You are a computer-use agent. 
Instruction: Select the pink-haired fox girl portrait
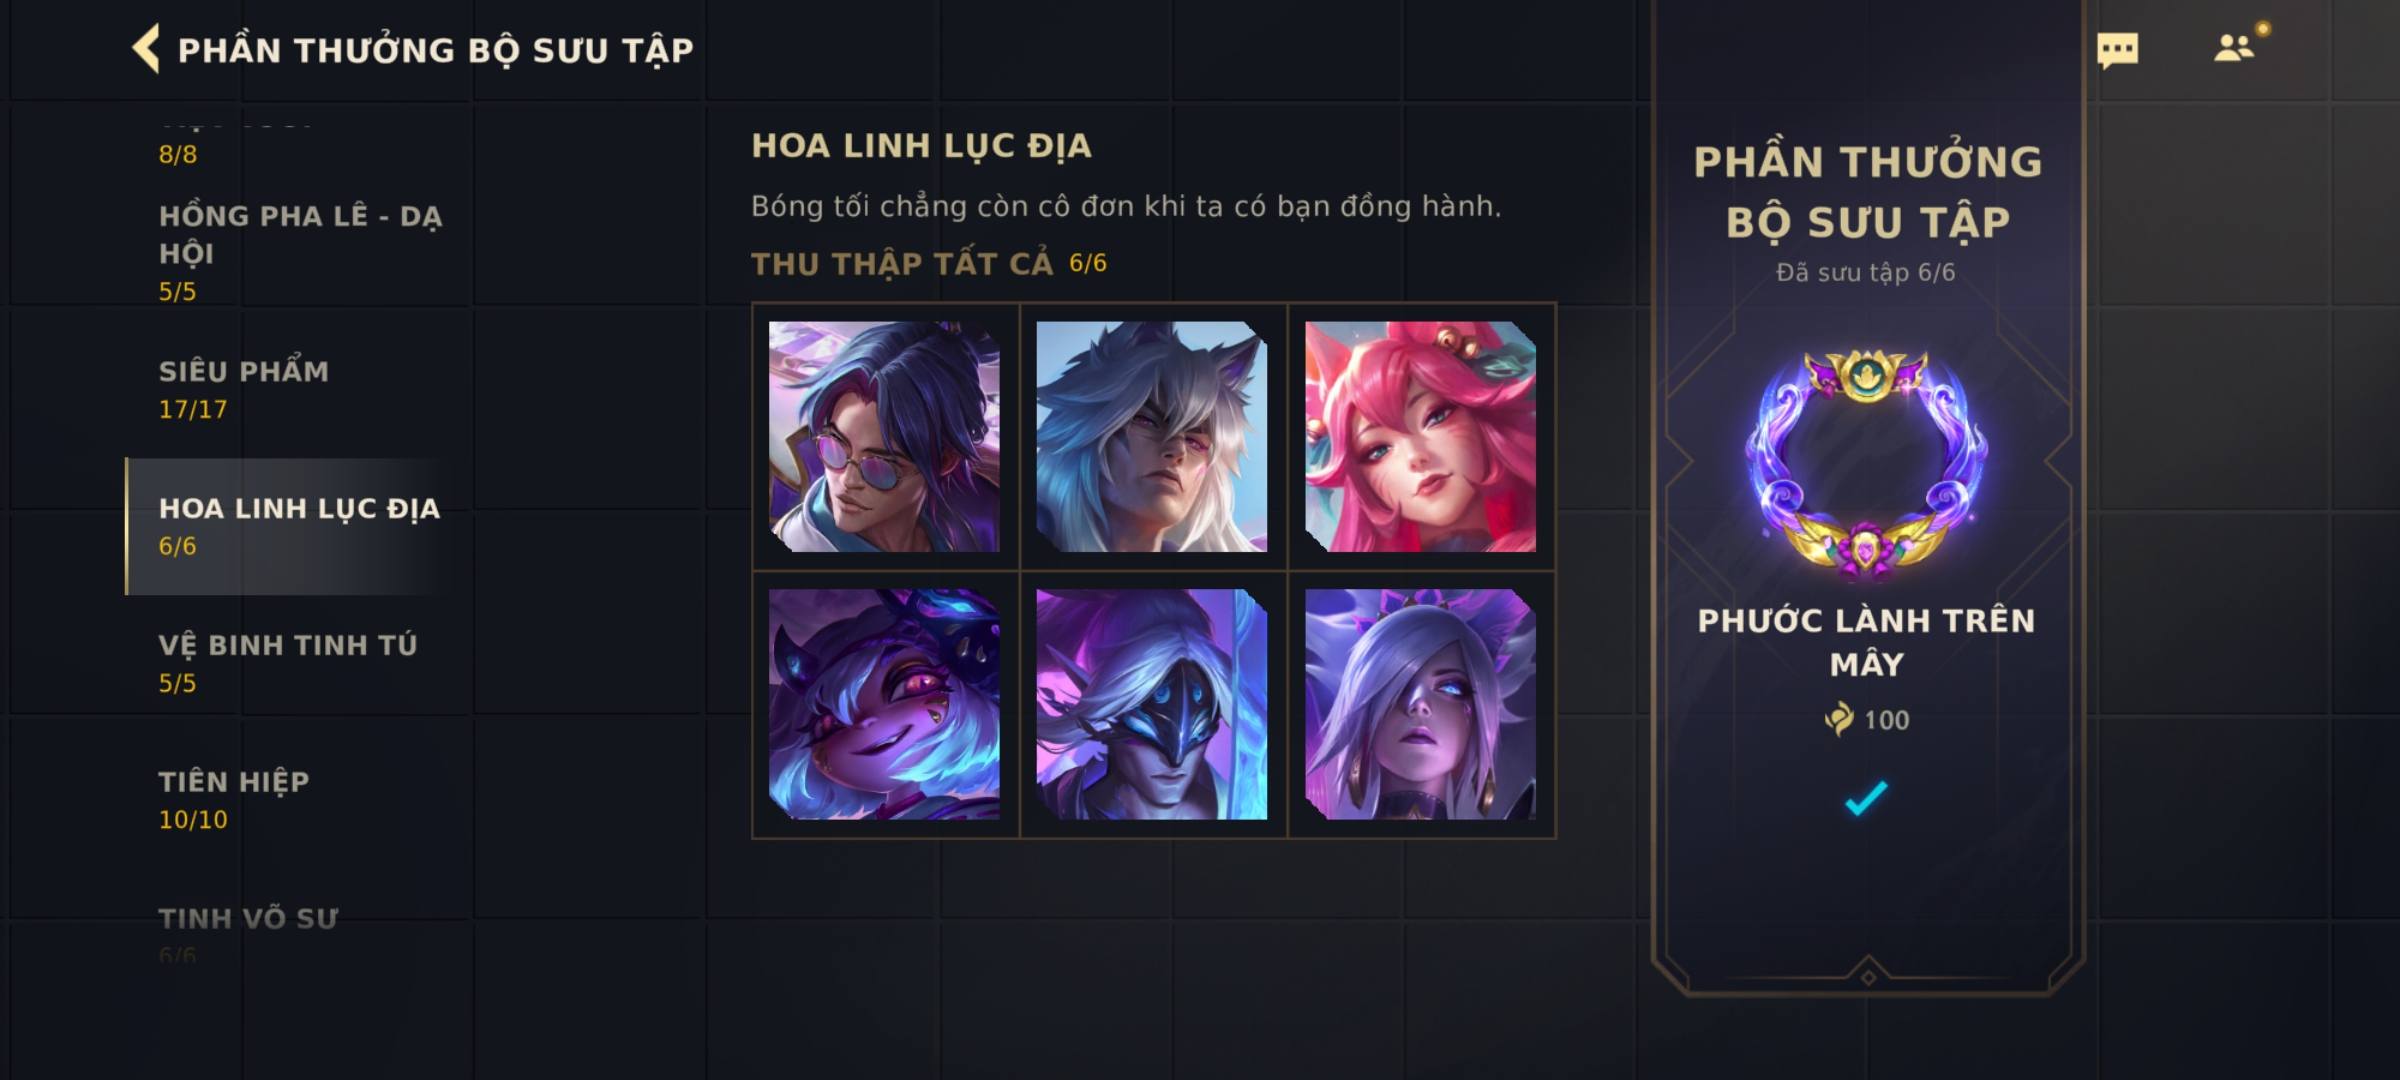pyautogui.click(x=1420, y=436)
